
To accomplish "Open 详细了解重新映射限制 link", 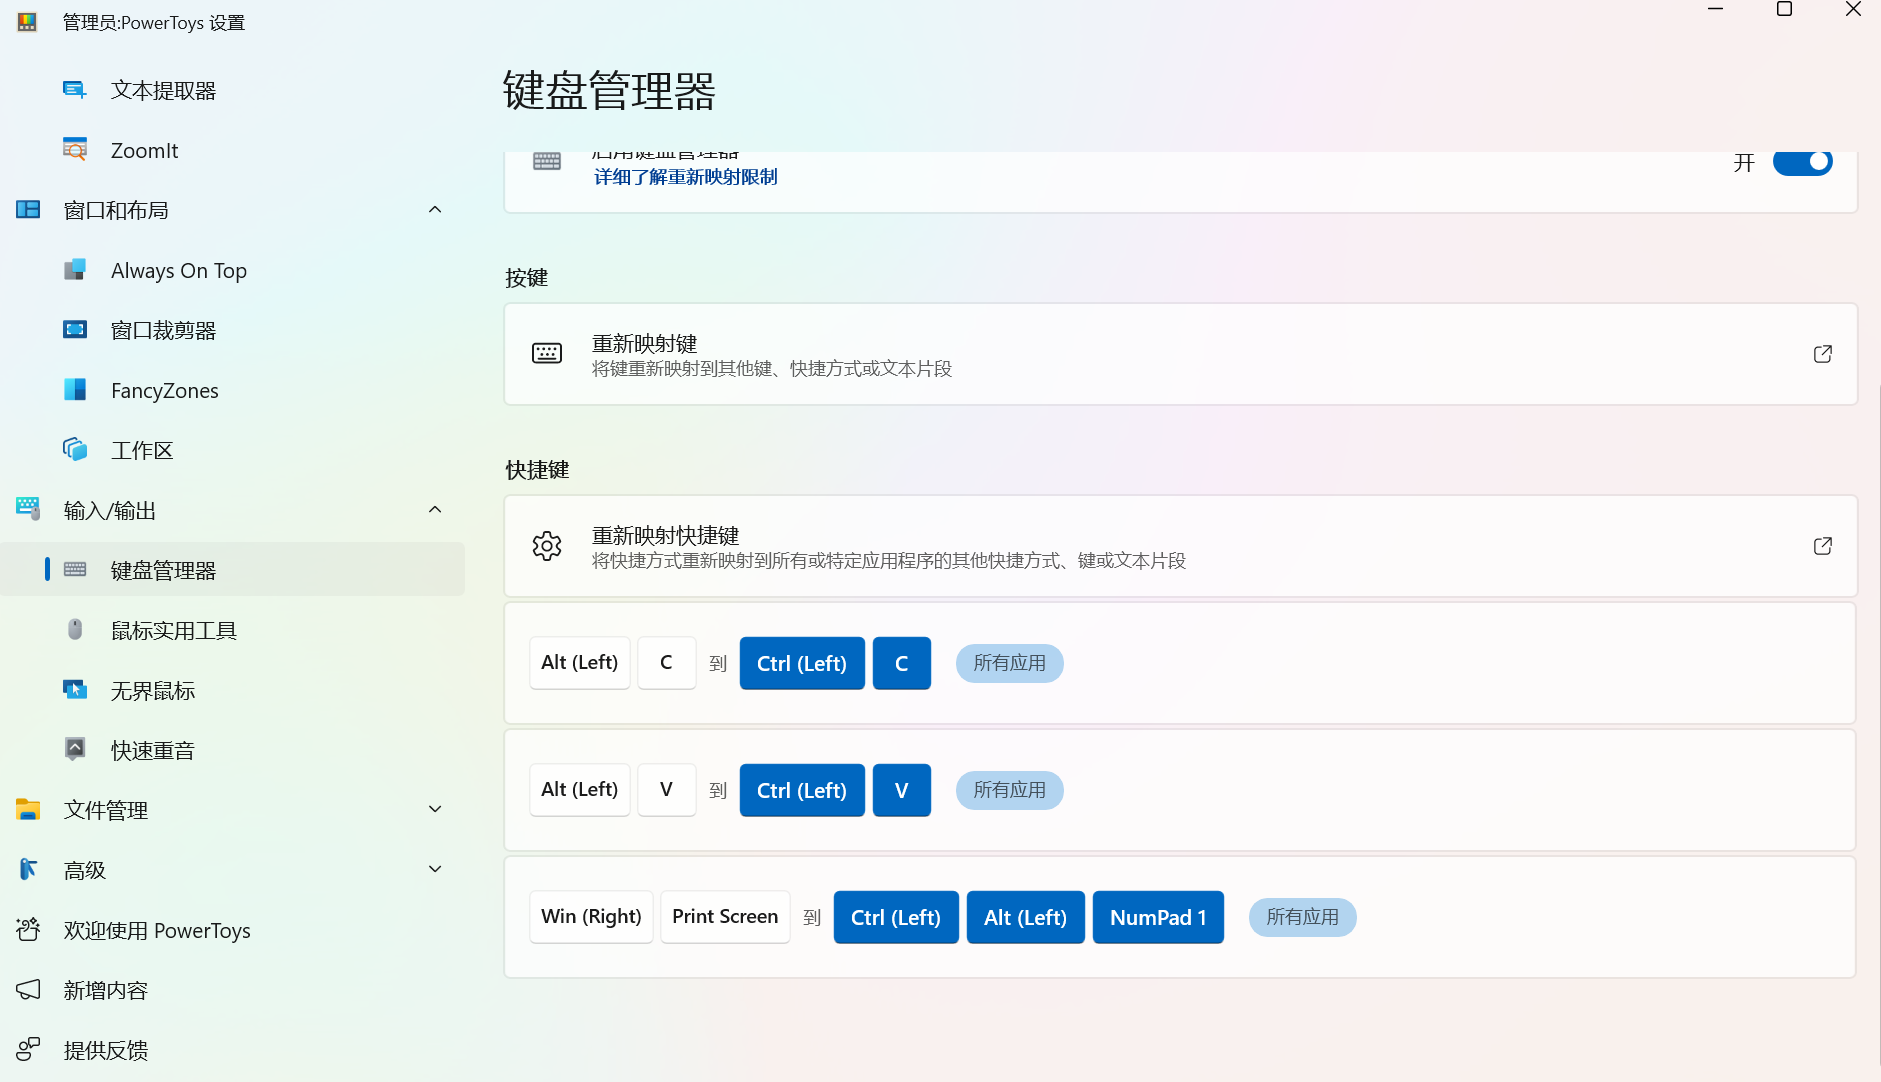I will point(685,177).
